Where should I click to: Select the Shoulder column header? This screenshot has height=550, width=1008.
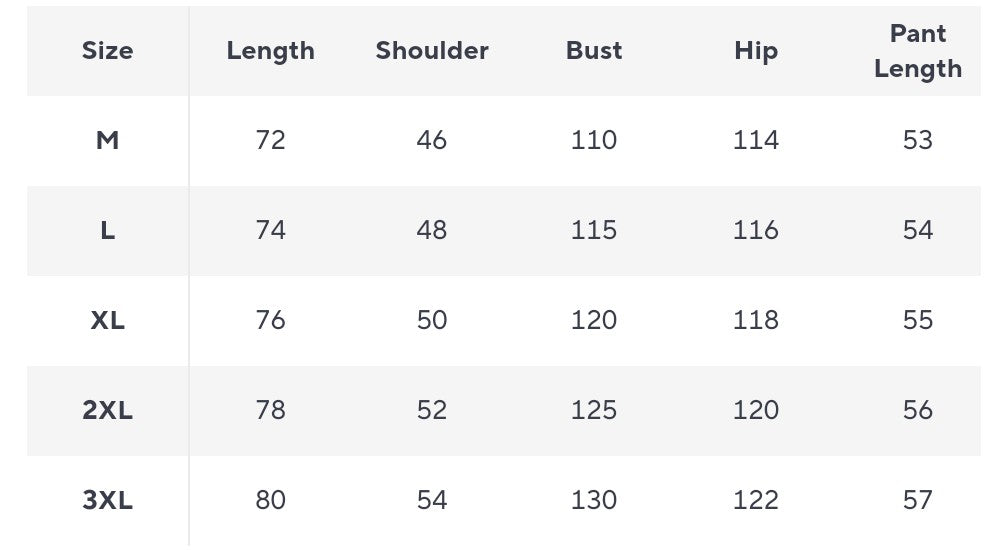pos(432,51)
